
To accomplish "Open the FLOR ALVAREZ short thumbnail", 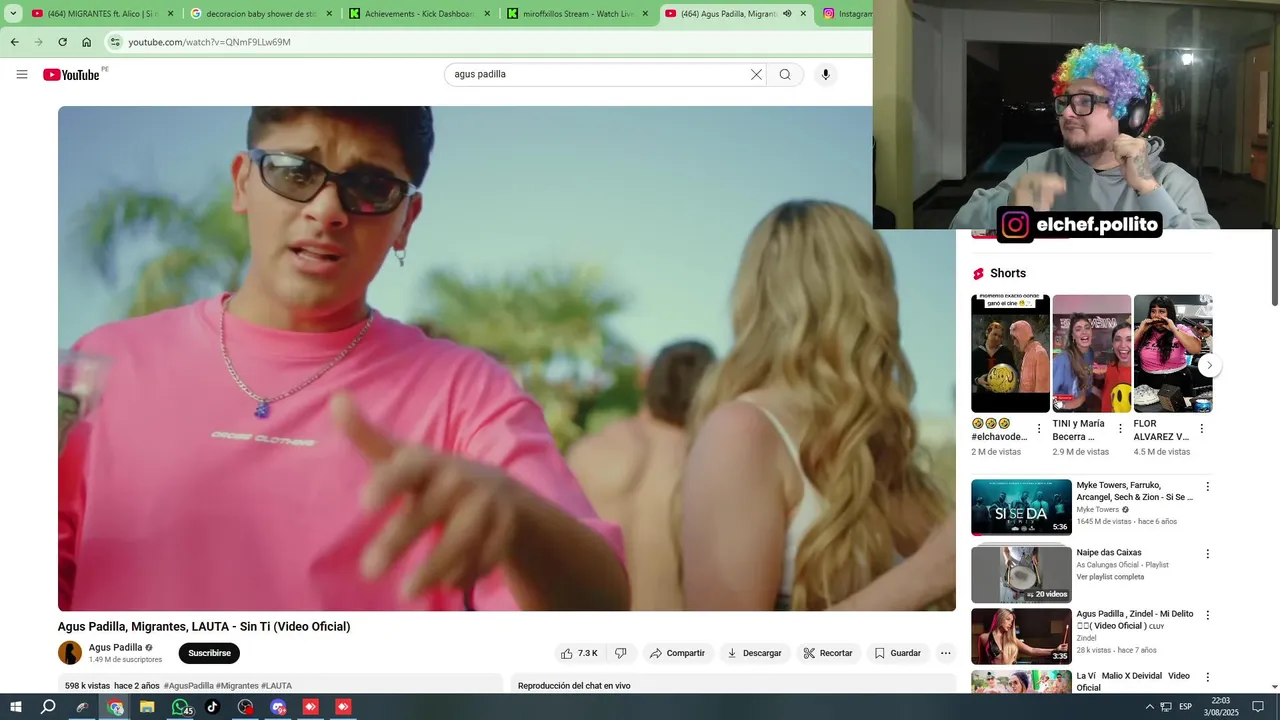I will coord(1173,353).
